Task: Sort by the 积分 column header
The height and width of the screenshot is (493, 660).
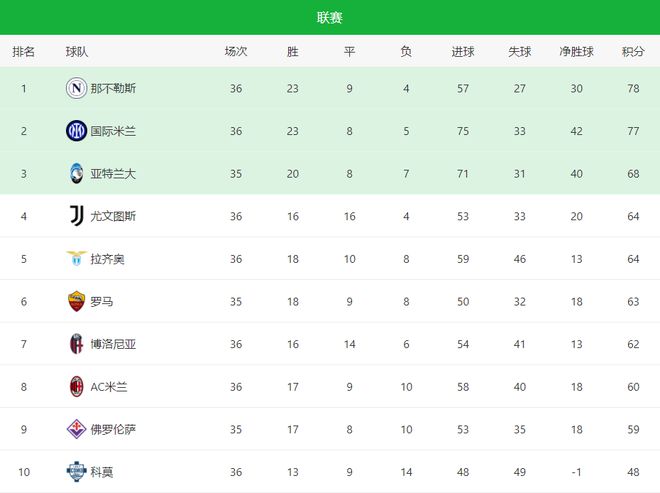Action: click(633, 51)
